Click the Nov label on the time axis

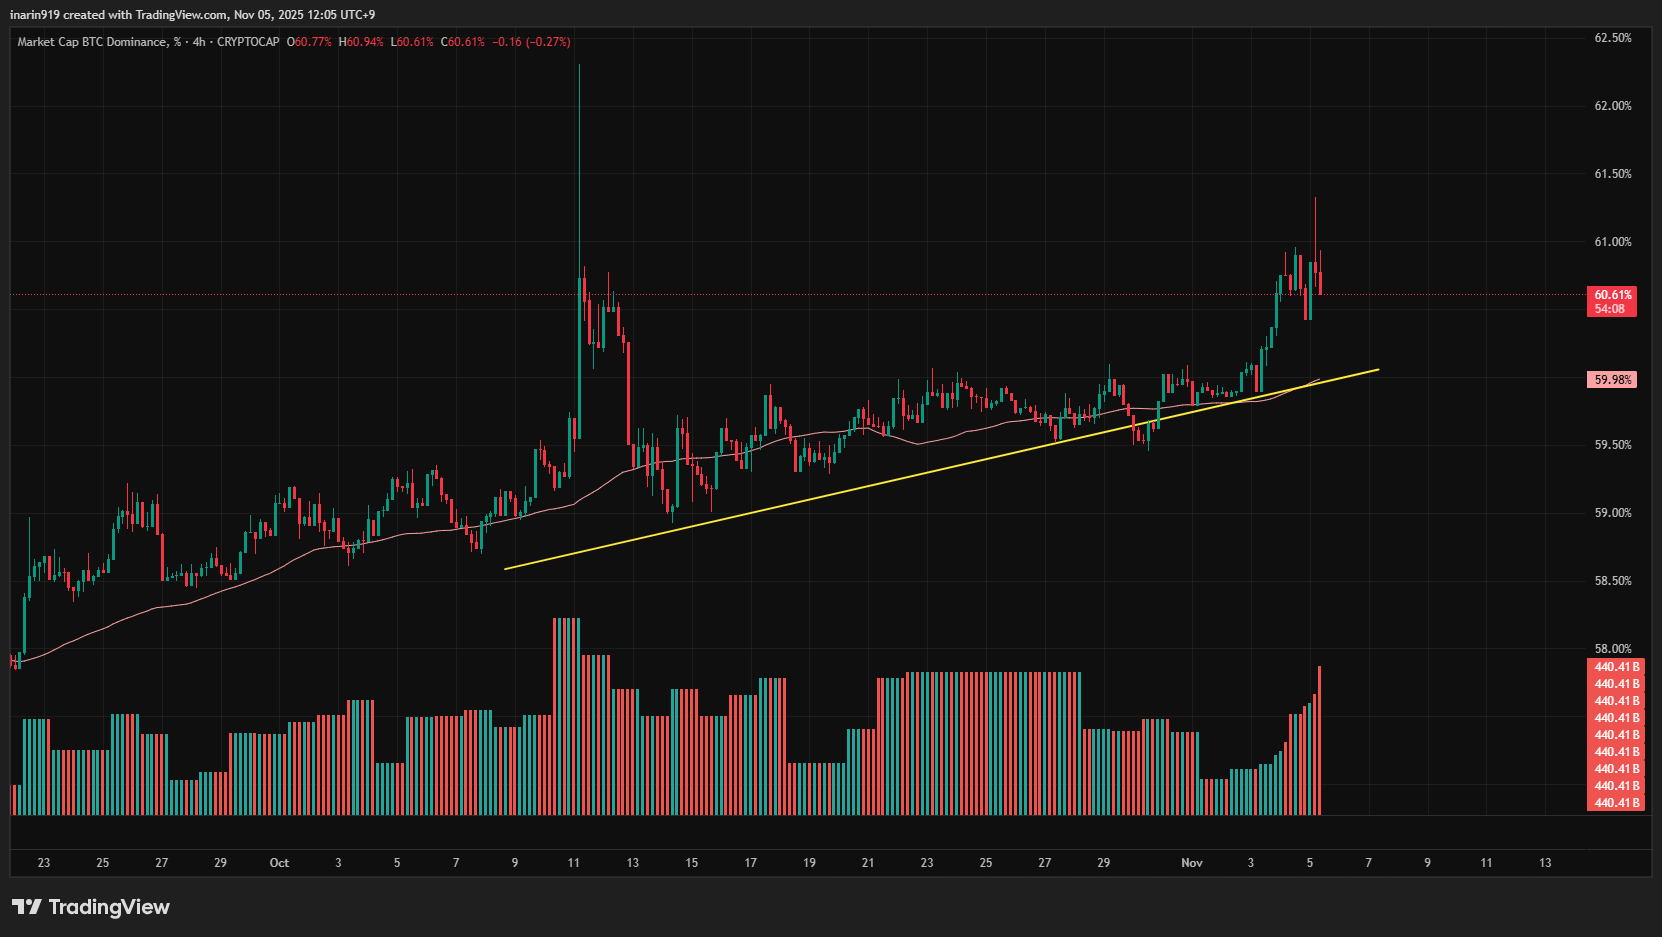1192,862
